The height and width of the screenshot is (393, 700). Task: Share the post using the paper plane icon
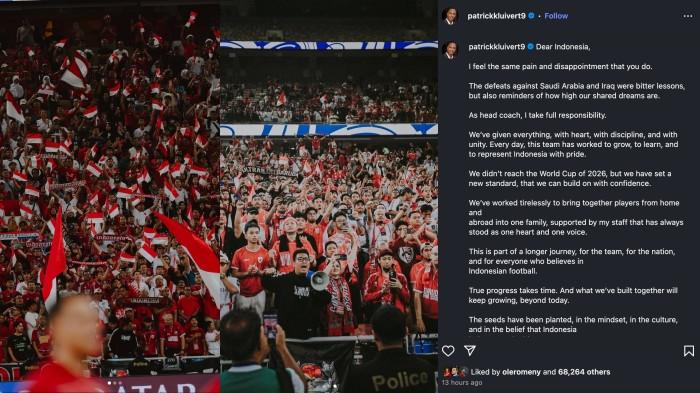[x=470, y=350]
